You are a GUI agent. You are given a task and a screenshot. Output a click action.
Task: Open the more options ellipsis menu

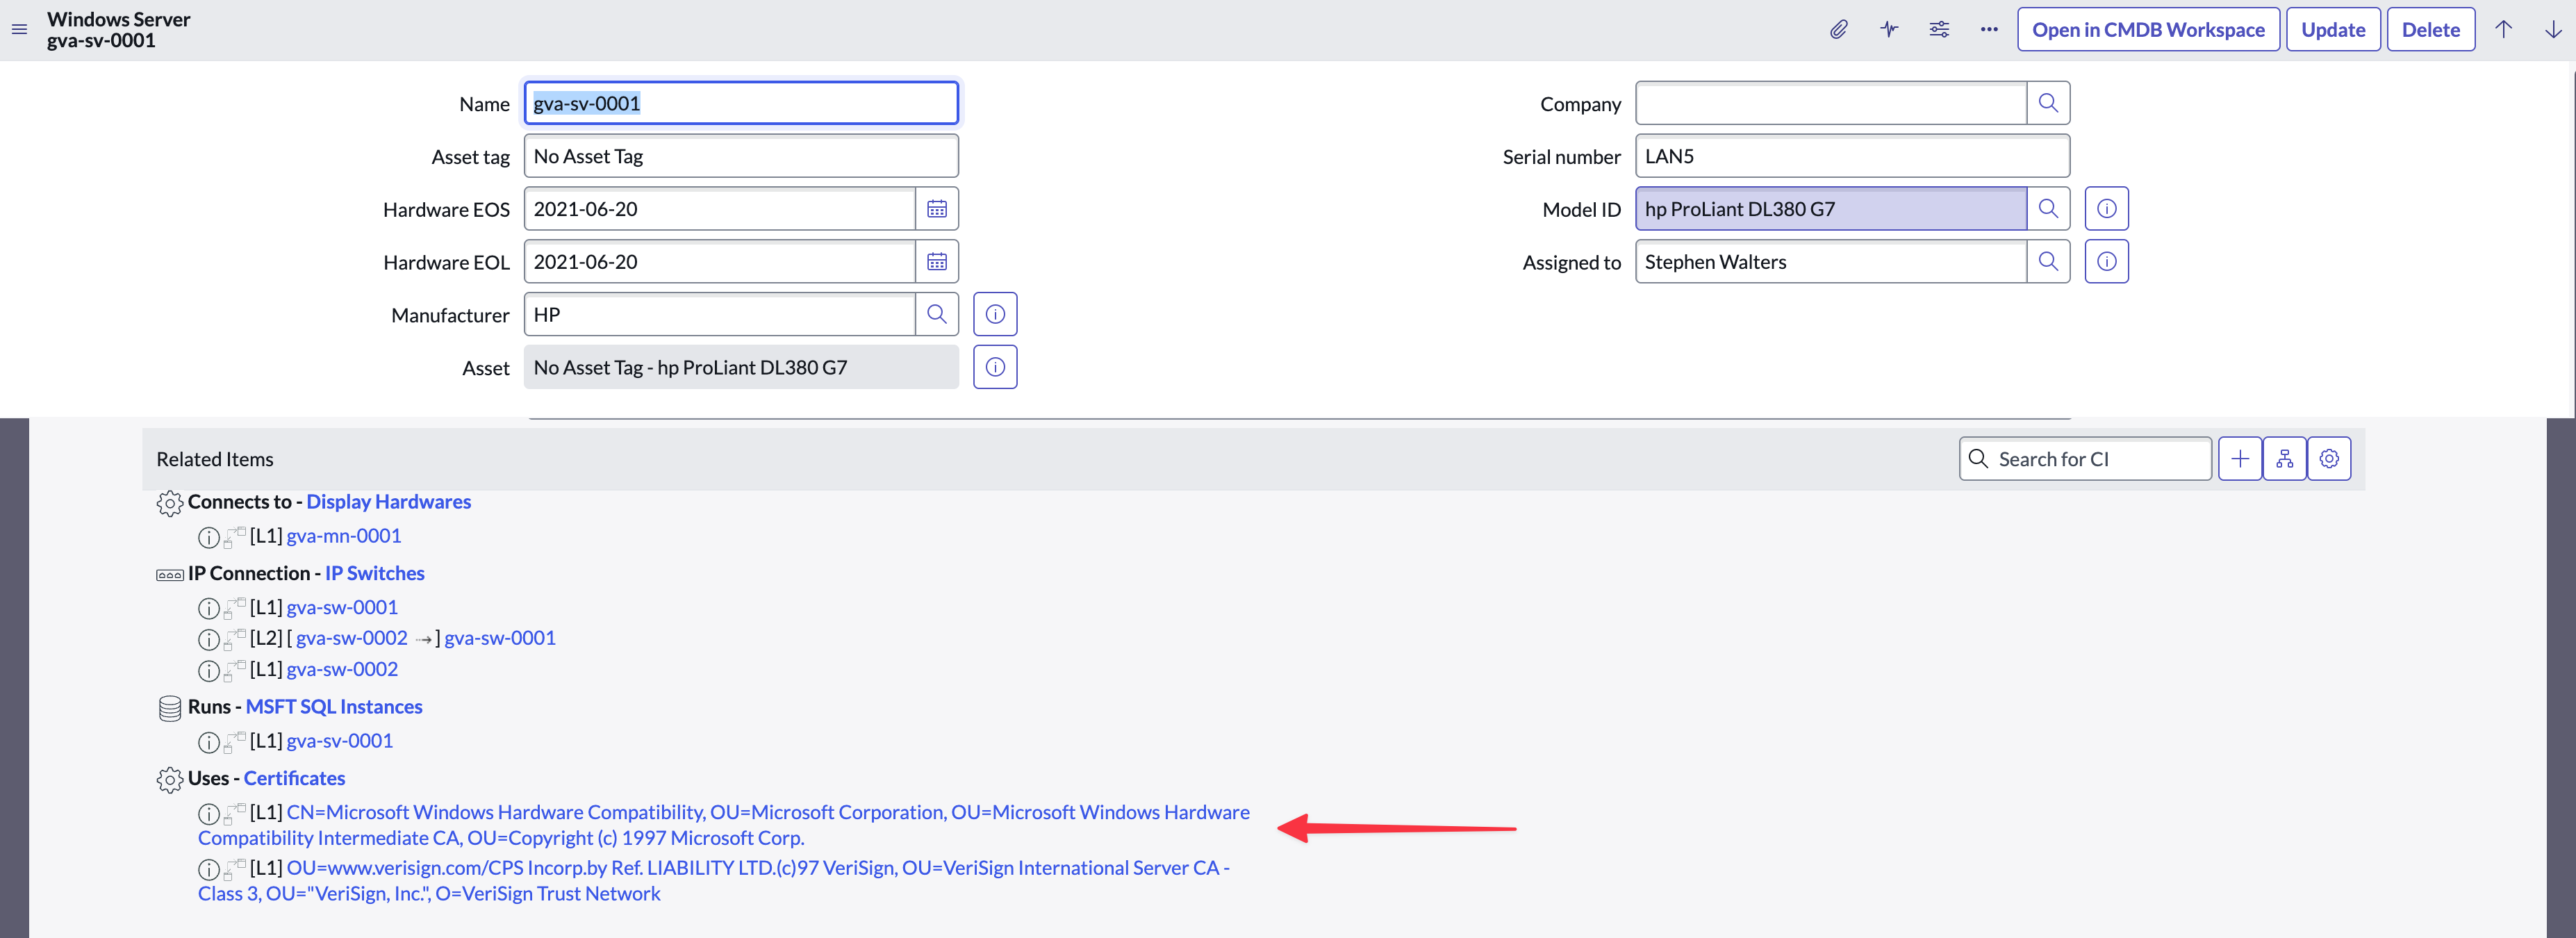1988,30
